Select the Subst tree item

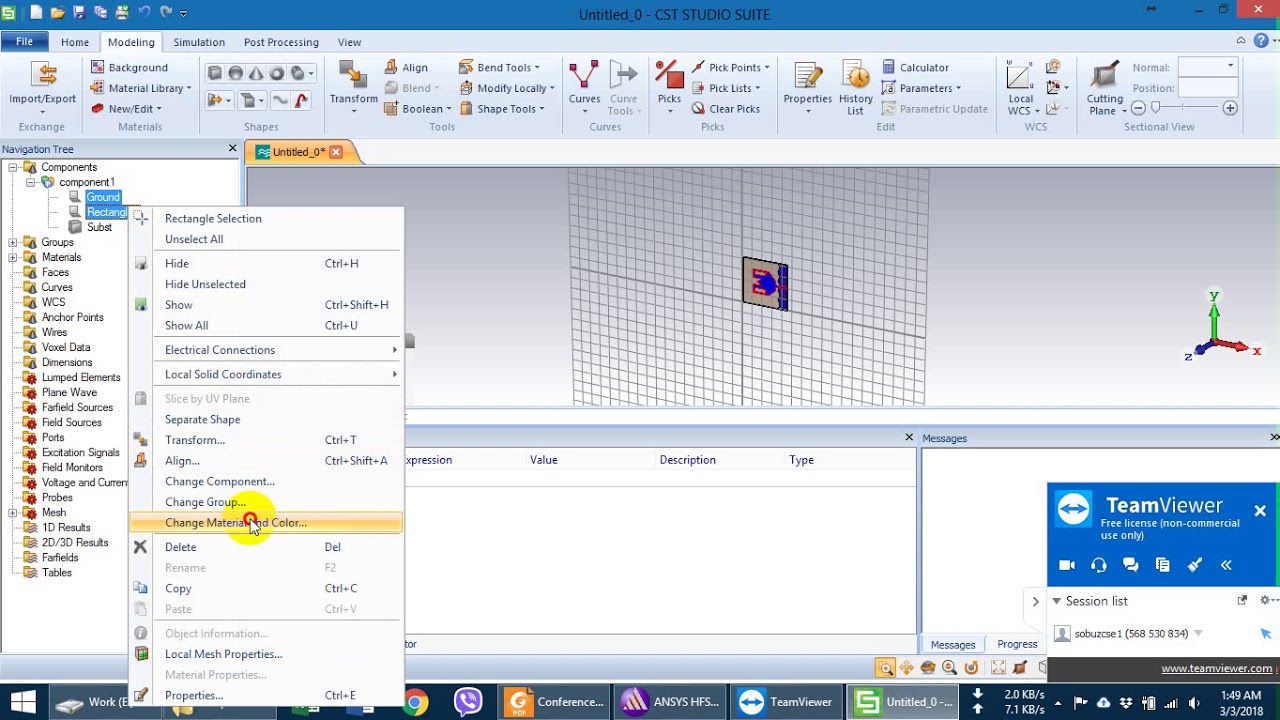[x=99, y=227]
